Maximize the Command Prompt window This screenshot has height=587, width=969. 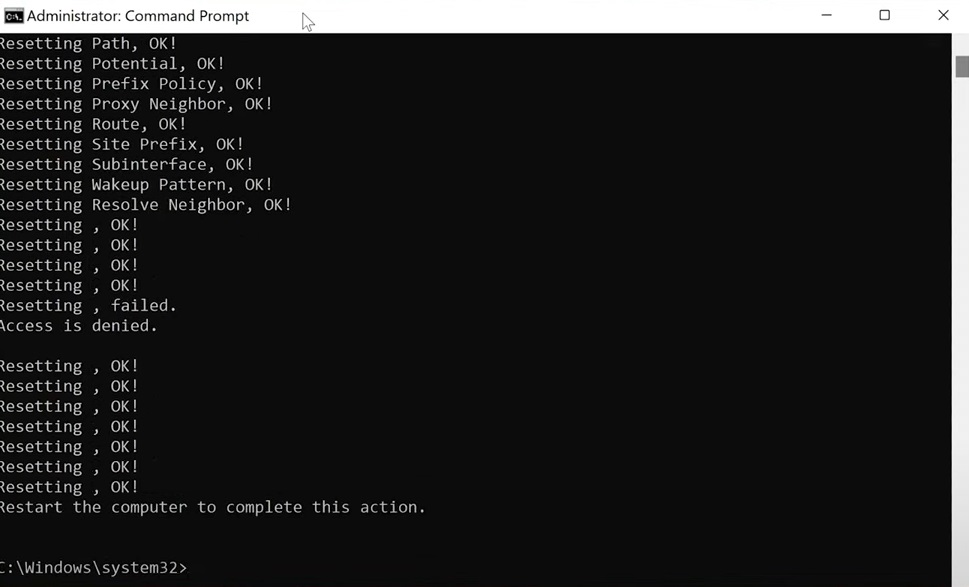[x=884, y=15]
